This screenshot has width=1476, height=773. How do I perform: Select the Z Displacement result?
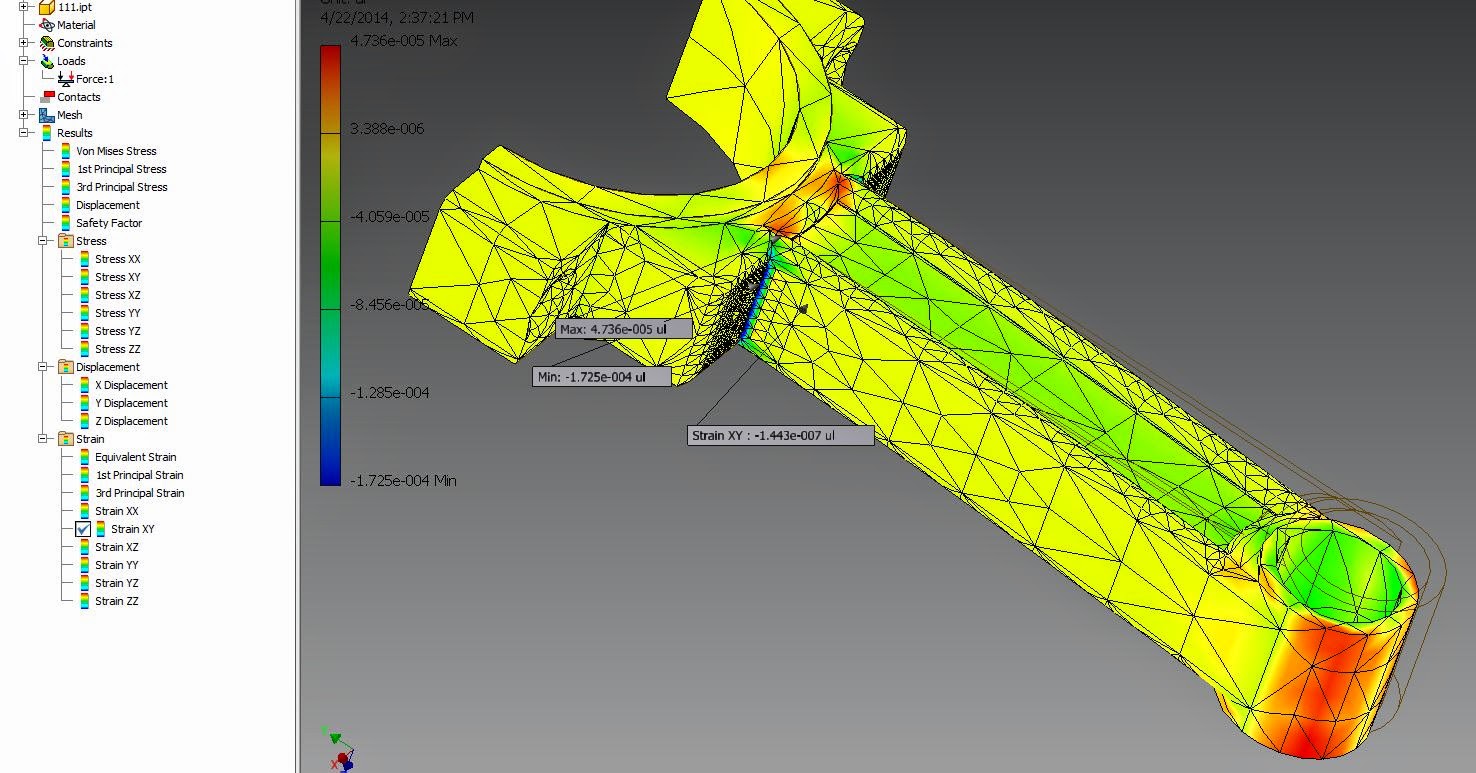tap(131, 421)
